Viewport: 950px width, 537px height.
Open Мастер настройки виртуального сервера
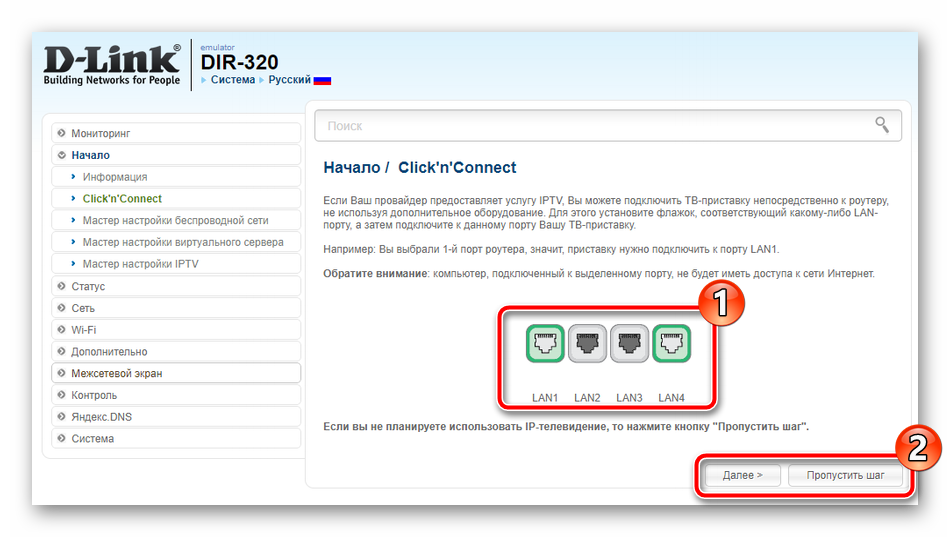(176, 242)
